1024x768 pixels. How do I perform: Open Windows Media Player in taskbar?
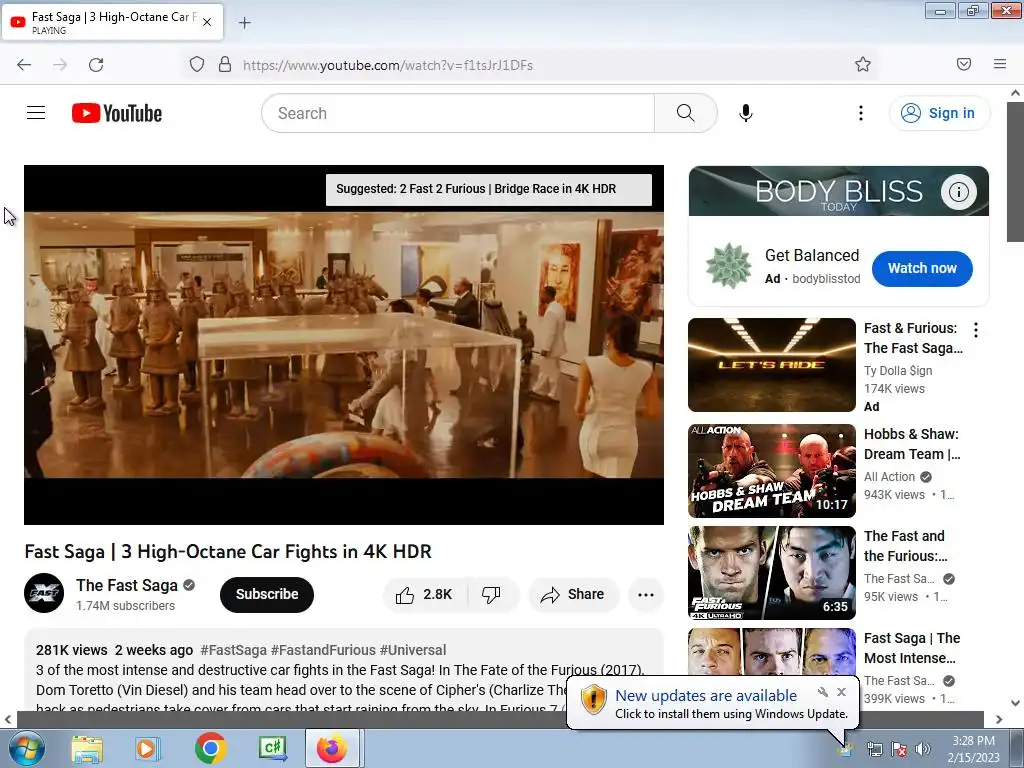click(147, 749)
